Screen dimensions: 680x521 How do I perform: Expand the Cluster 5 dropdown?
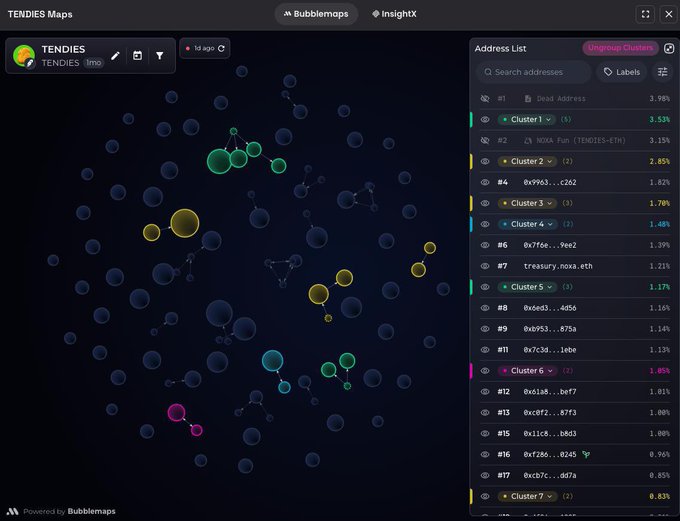tap(527, 287)
